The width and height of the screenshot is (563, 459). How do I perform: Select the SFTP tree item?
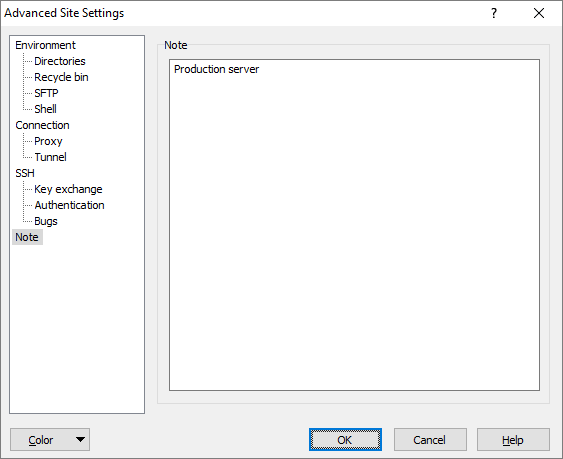[46, 93]
